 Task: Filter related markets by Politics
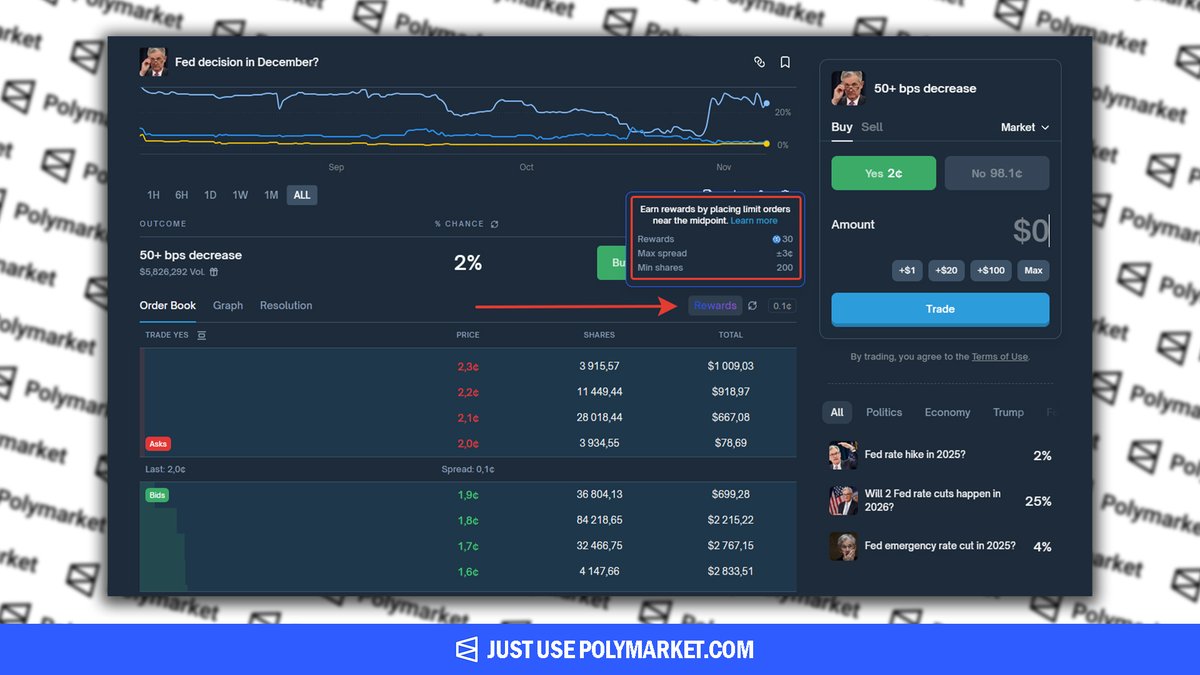click(x=884, y=412)
